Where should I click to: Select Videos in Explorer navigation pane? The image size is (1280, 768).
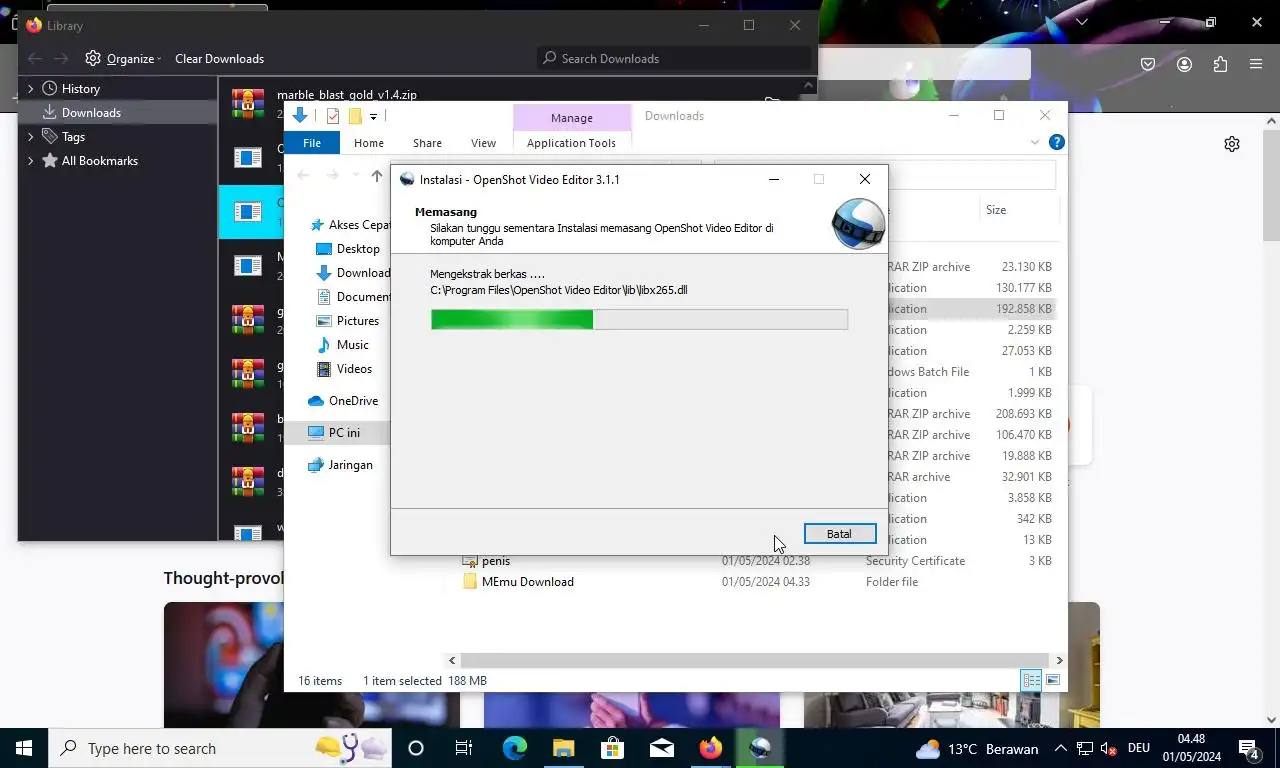(354, 369)
